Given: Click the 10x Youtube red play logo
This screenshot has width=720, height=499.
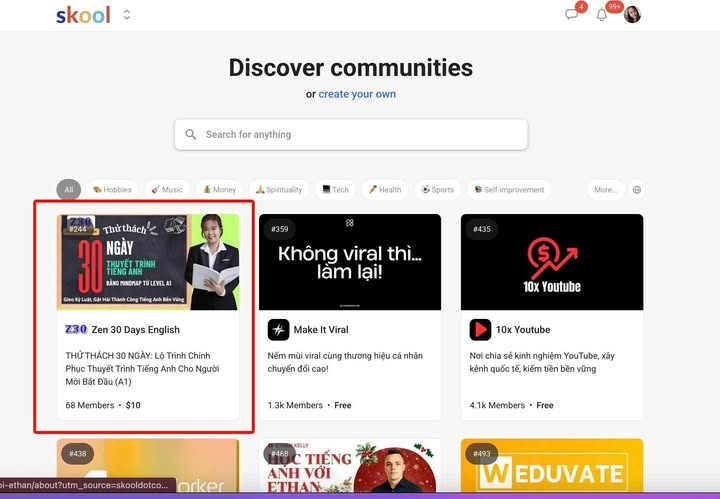Looking at the screenshot, I should point(480,330).
